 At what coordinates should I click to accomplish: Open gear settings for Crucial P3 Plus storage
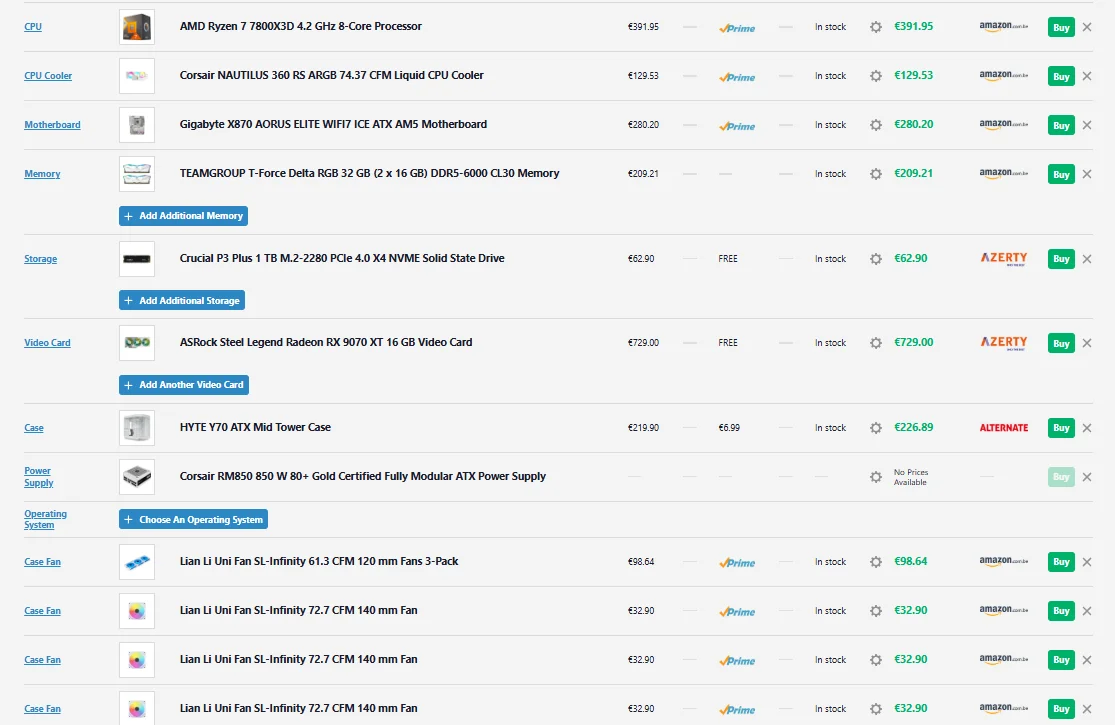pos(876,259)
